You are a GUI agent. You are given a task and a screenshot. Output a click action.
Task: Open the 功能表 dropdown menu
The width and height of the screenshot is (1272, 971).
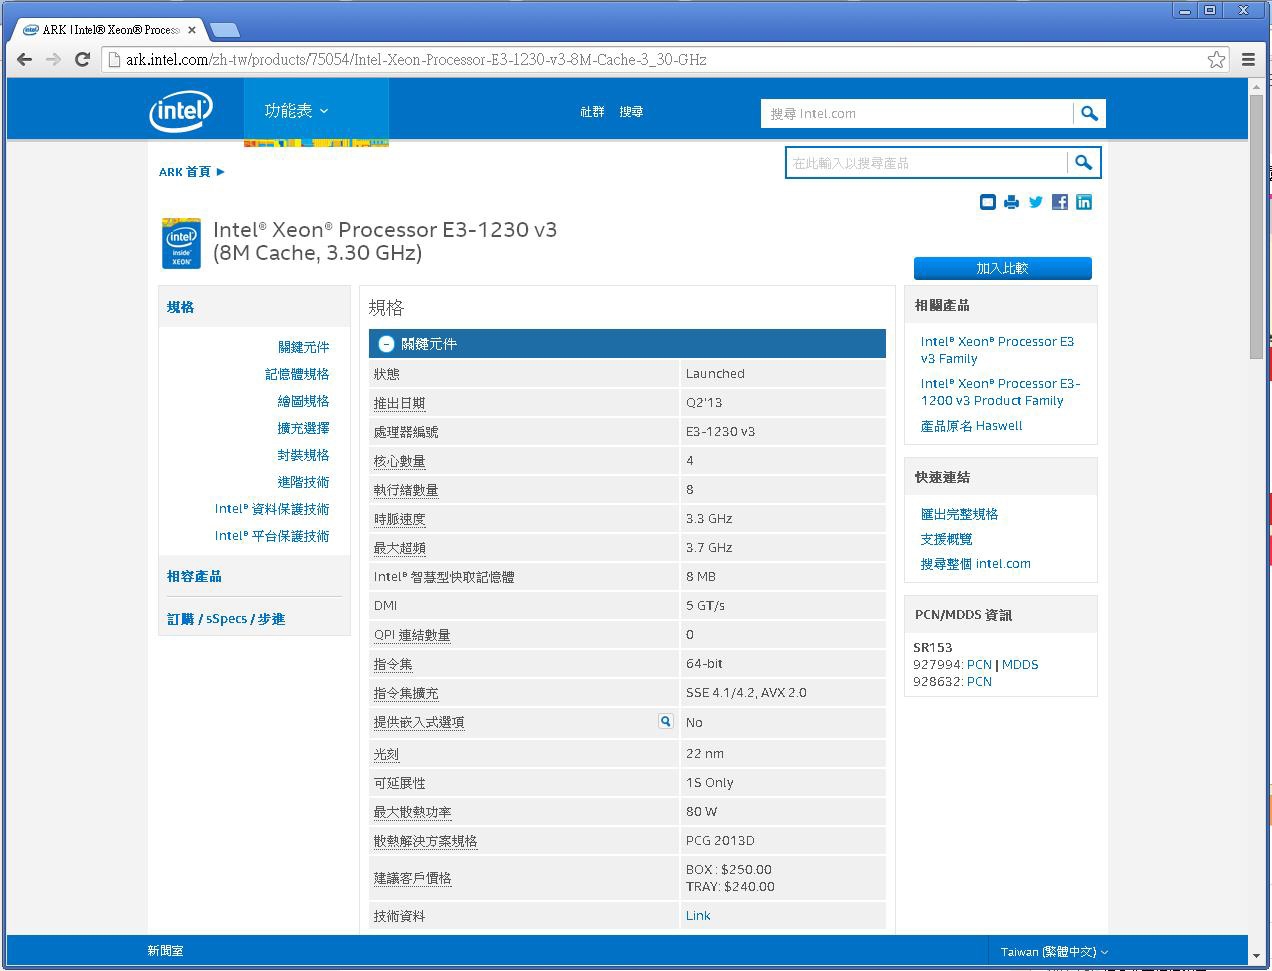pos(296,111)
